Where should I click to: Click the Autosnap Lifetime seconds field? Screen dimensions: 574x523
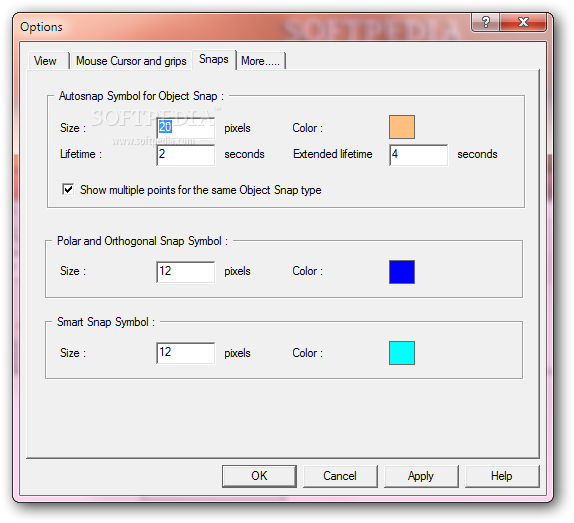[x=186, y=154]
